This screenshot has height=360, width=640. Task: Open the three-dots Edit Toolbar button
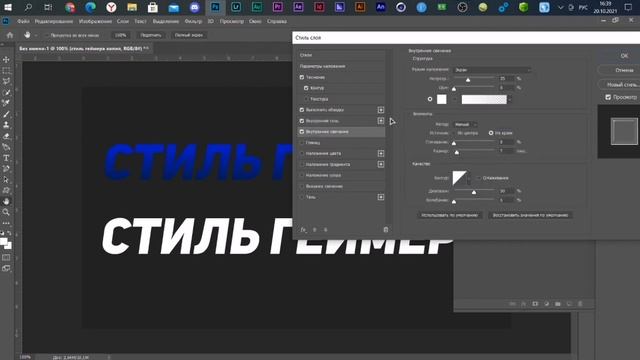point(6,223)
